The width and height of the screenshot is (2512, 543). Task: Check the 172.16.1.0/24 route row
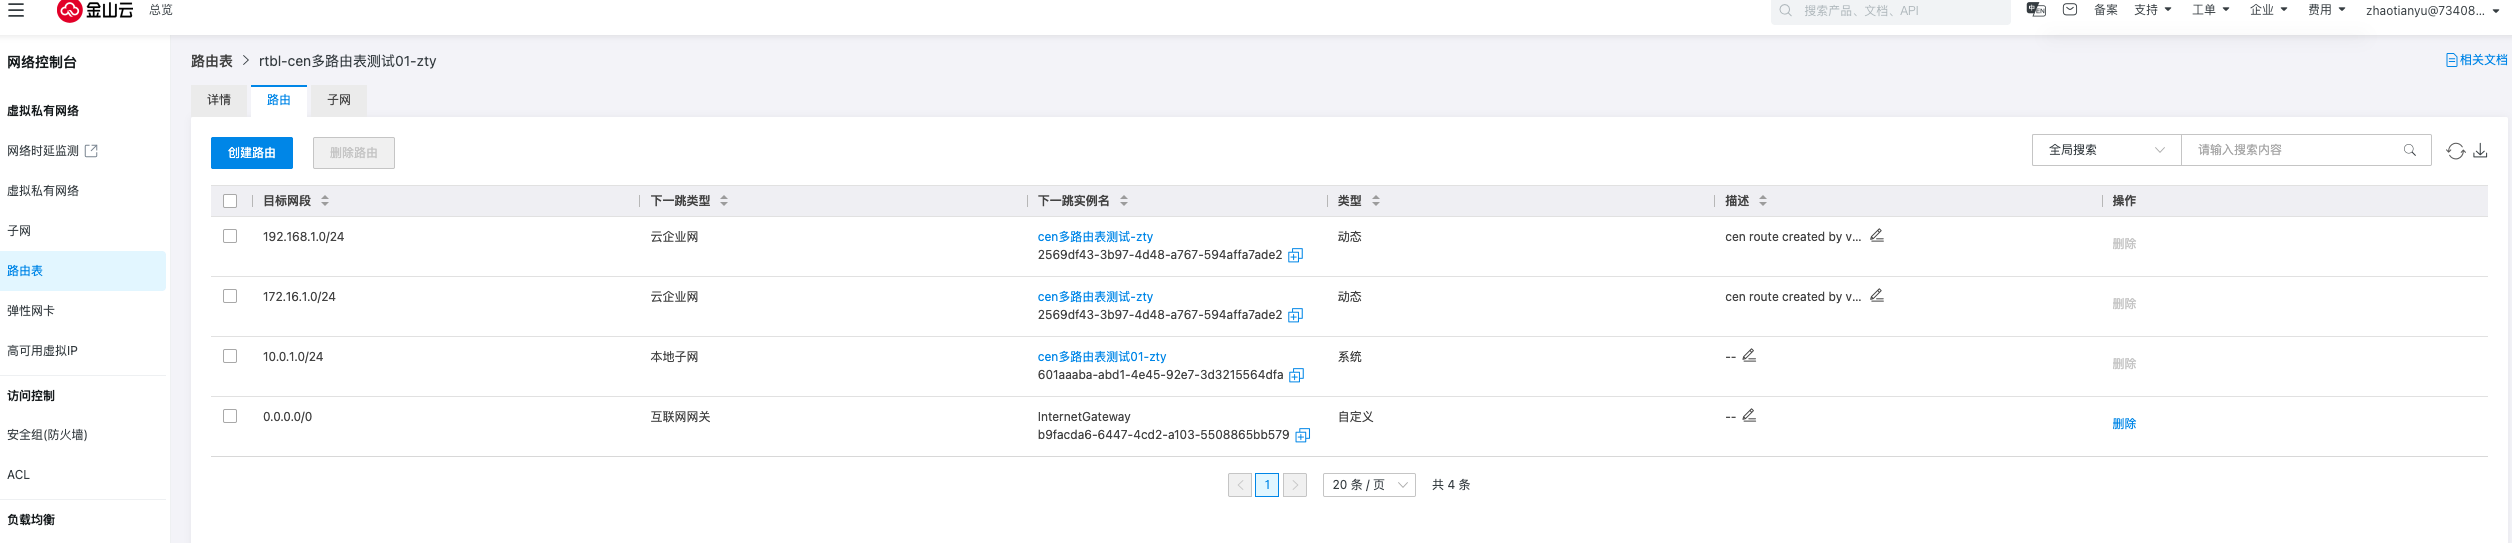[x=230, y=296]
